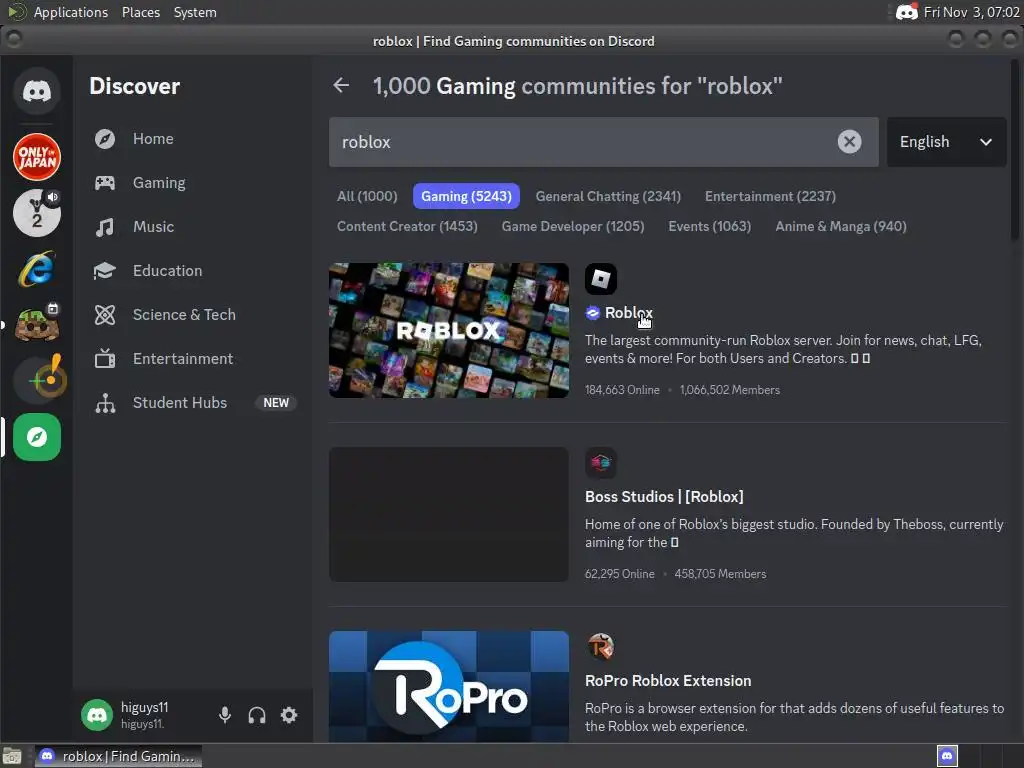Click the Education graduation cap icon
1024x768 pixels.
coord(104,270)
